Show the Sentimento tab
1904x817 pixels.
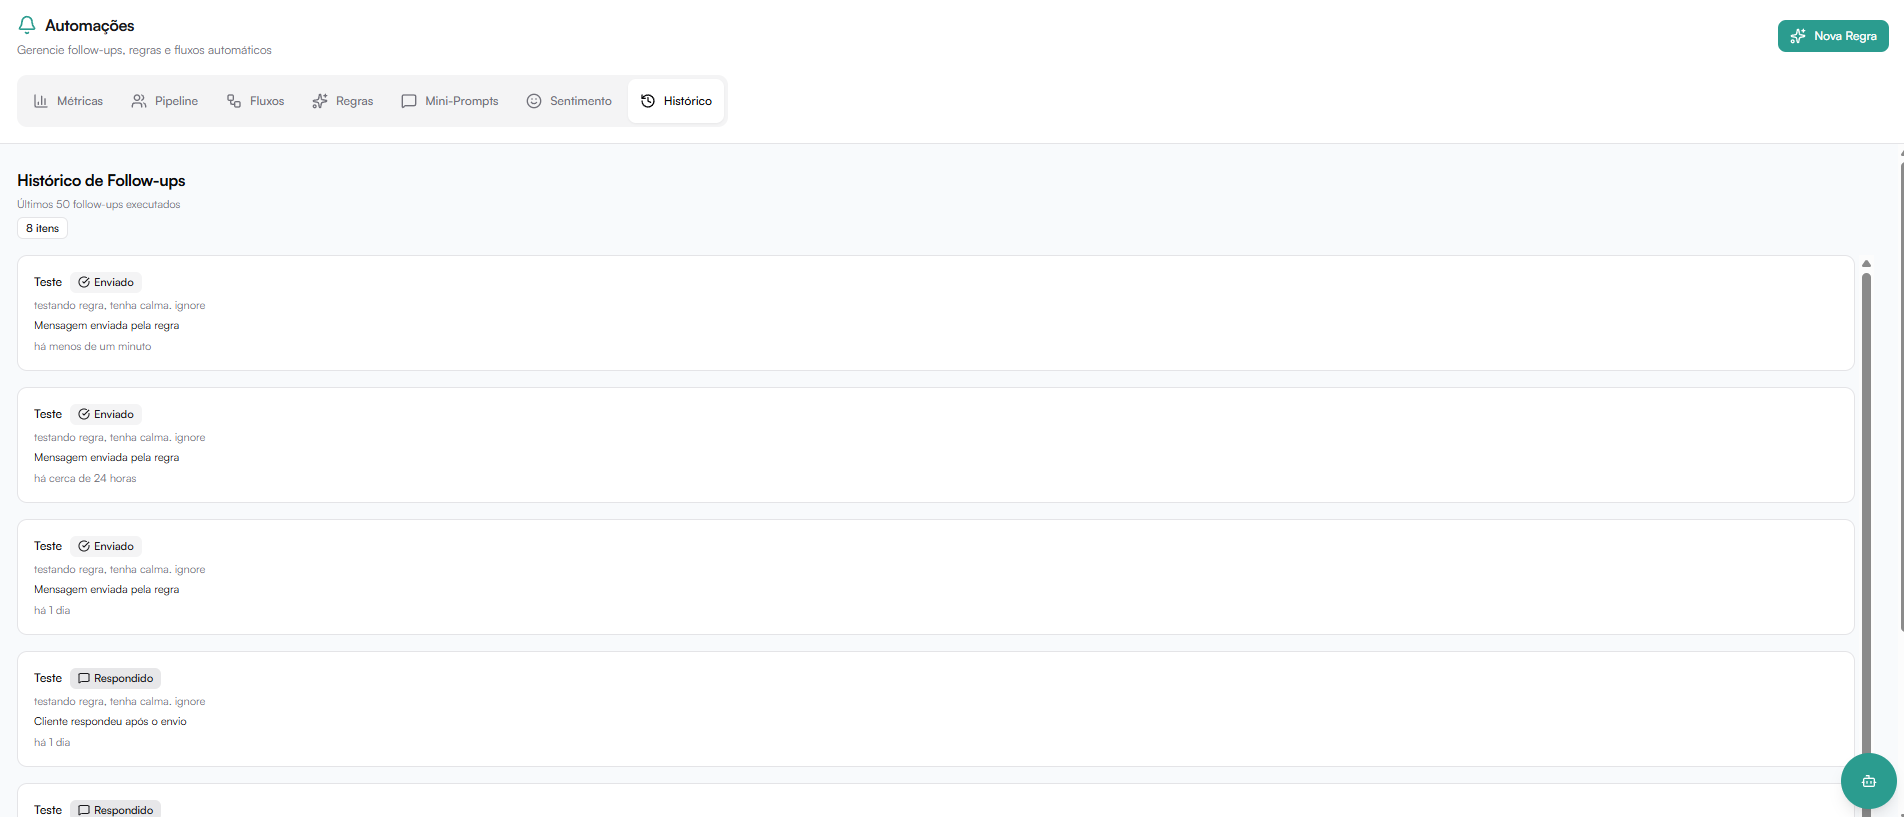pyautogui.click(x=569, y=101)
